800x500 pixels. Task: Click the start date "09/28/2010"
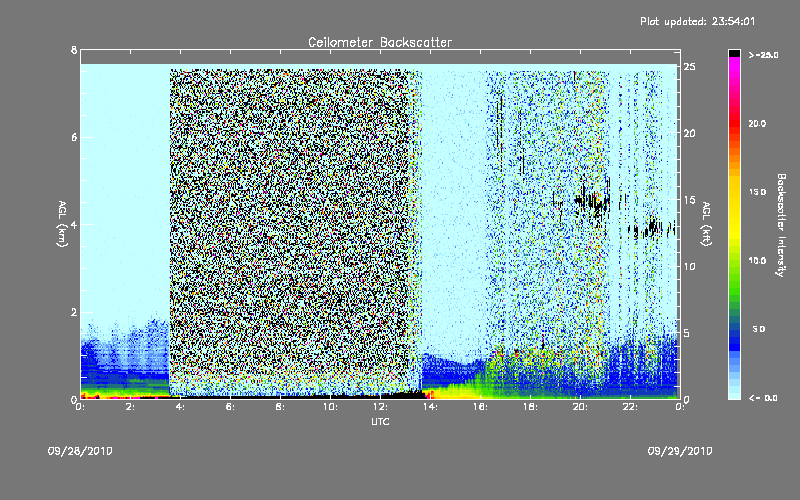(x=80, y=451)
